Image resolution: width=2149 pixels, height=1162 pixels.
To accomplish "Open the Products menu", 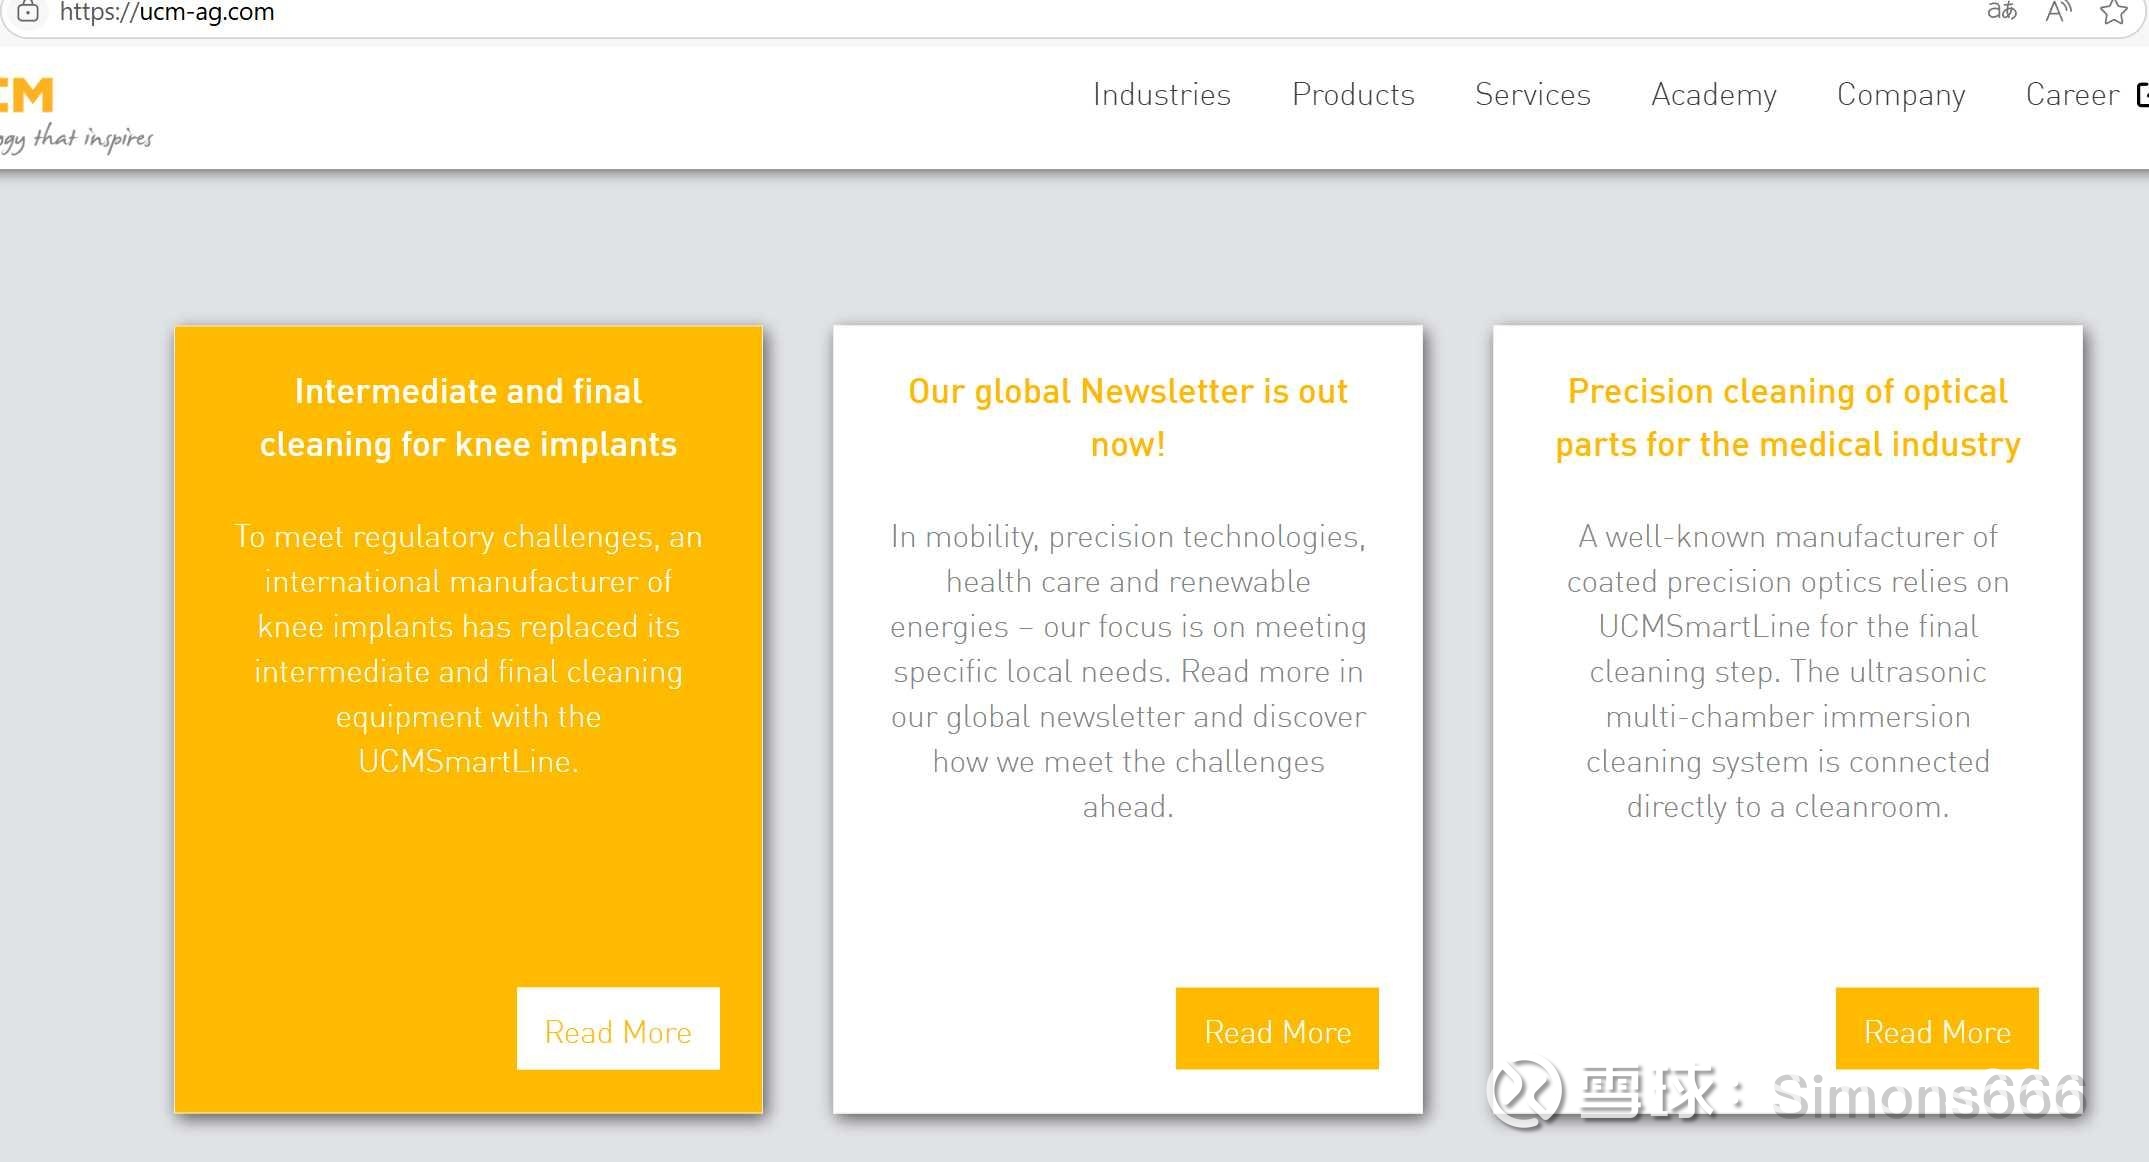I will pos(1353,94).
